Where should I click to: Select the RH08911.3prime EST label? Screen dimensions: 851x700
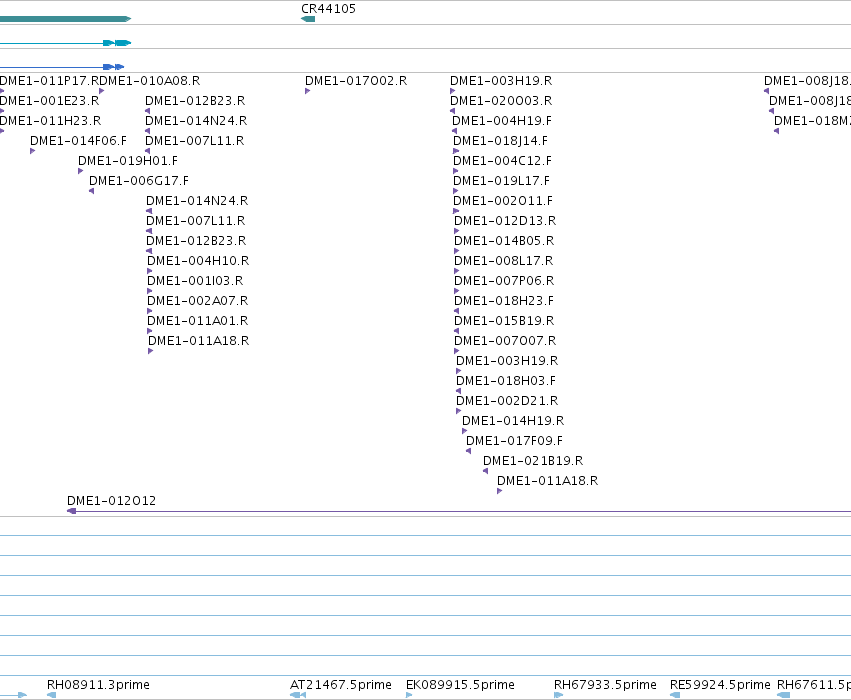coord(98,685)
